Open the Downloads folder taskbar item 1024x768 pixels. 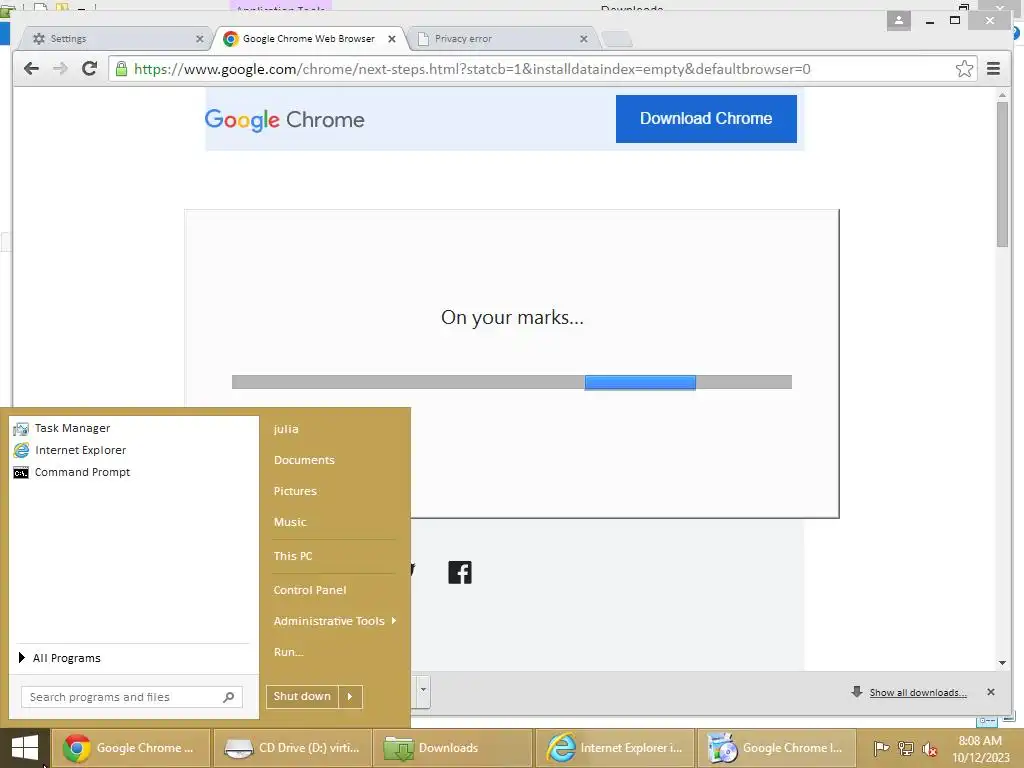[452, 748]
